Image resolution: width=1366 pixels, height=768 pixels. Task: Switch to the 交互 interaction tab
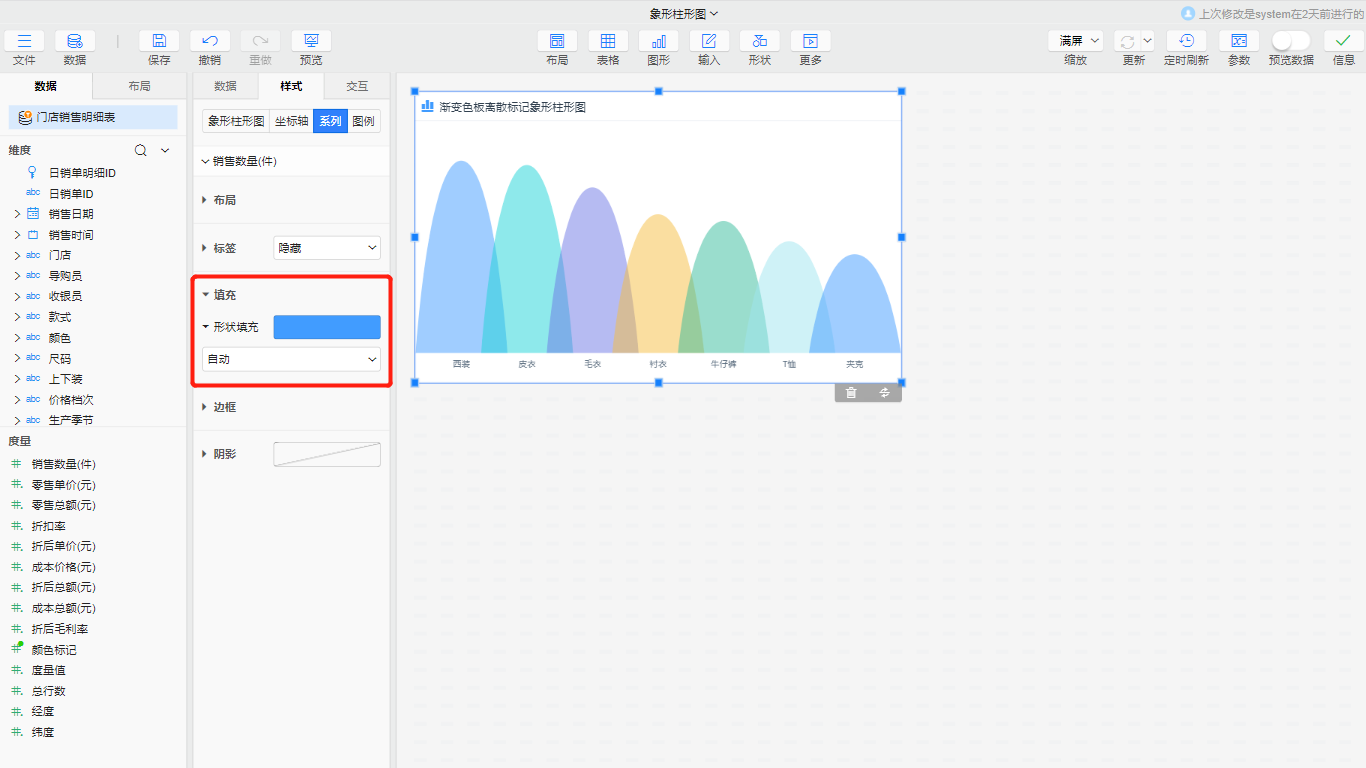(x=357, y=86)
